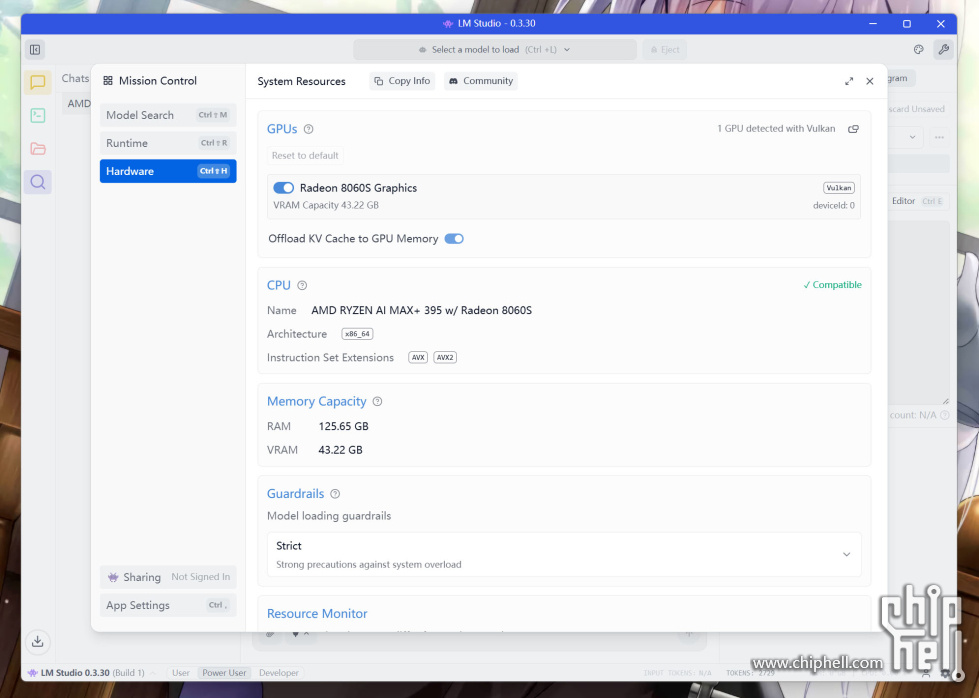This screenshot has width=979, height=698.
Task: Click Reset to default under GPUs
Action: coord(305,156)
